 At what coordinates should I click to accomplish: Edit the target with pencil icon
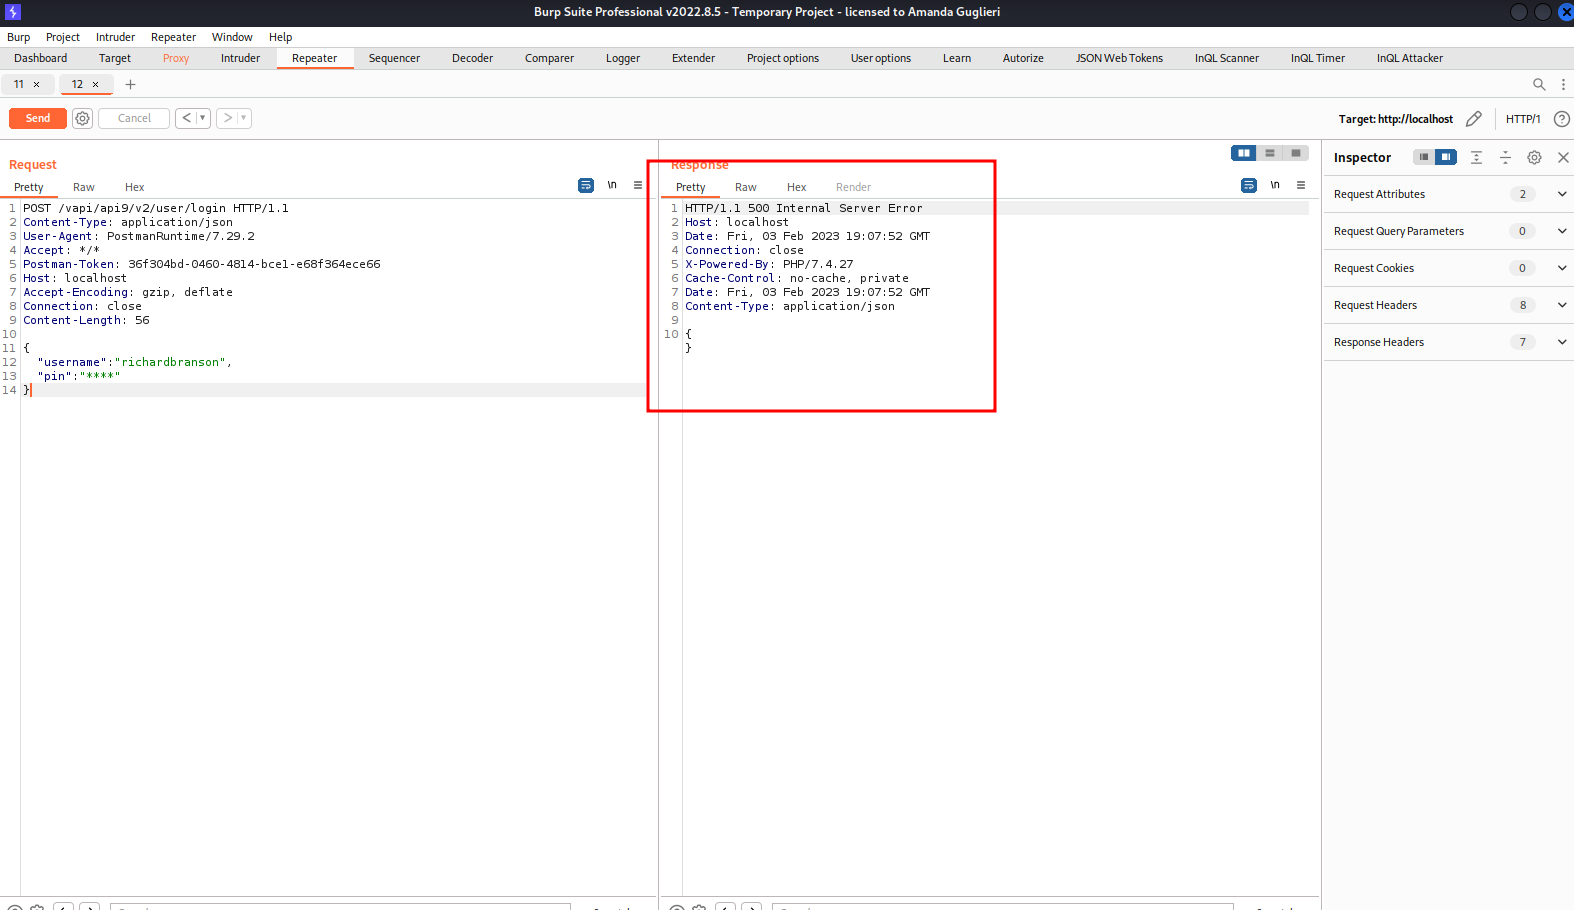coord(1474,119)
